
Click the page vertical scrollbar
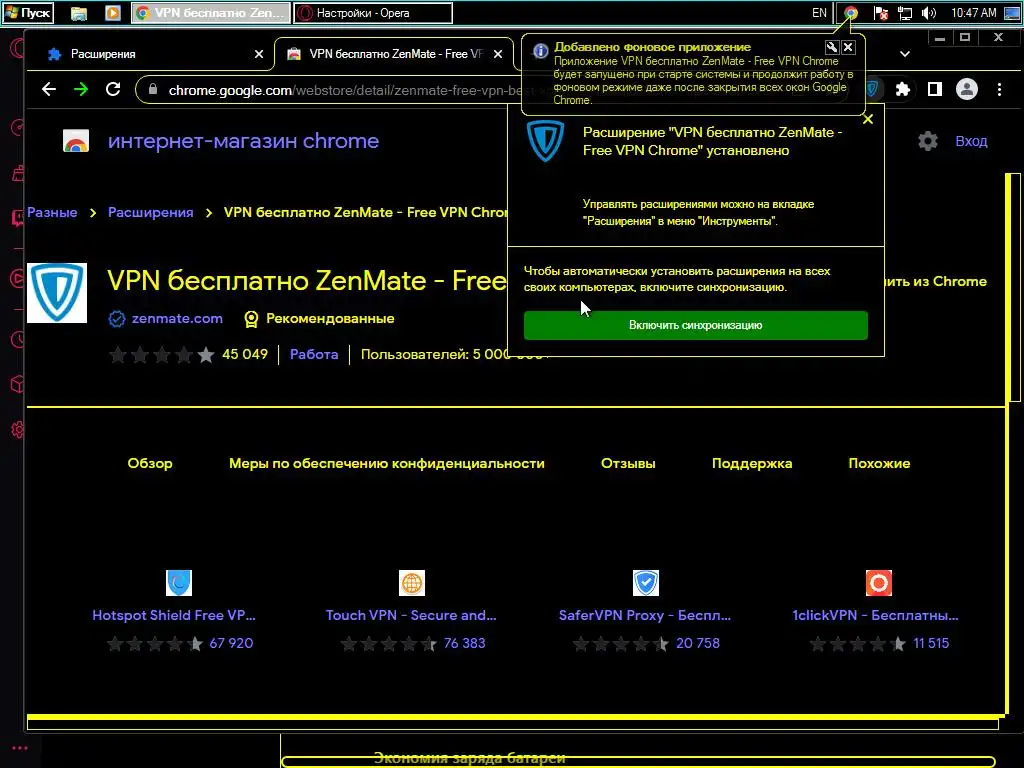pyautogui.click(x=1013, y=287)
